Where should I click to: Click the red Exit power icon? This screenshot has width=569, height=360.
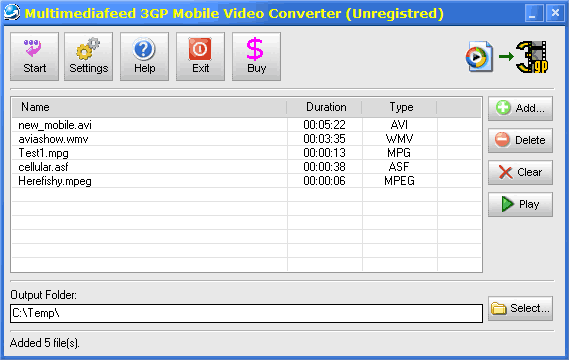200,49
